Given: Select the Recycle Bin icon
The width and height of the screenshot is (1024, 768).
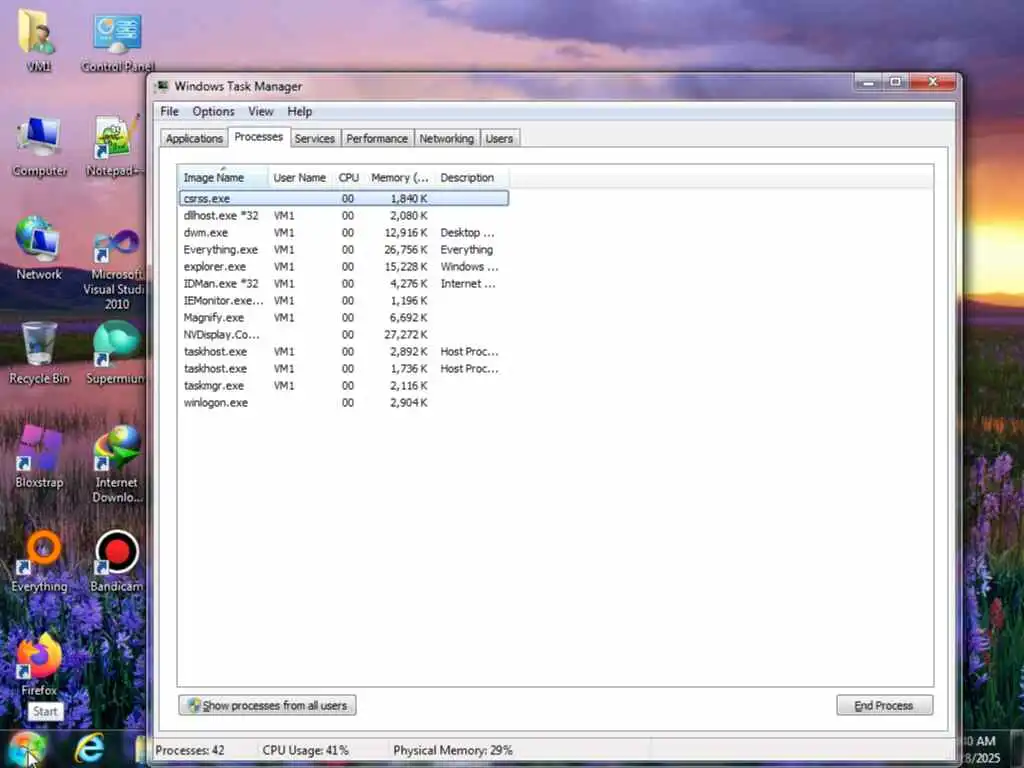Looking at the screenshot, I should [x=39, y=353].
